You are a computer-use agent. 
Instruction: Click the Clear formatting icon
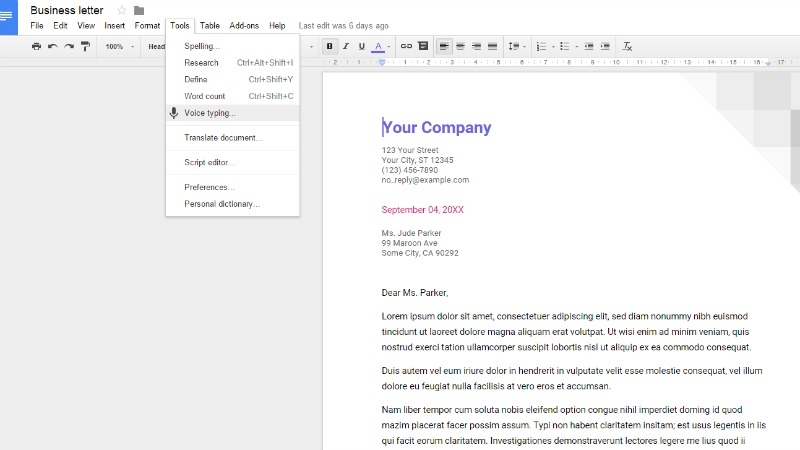[x=627, y=46]
